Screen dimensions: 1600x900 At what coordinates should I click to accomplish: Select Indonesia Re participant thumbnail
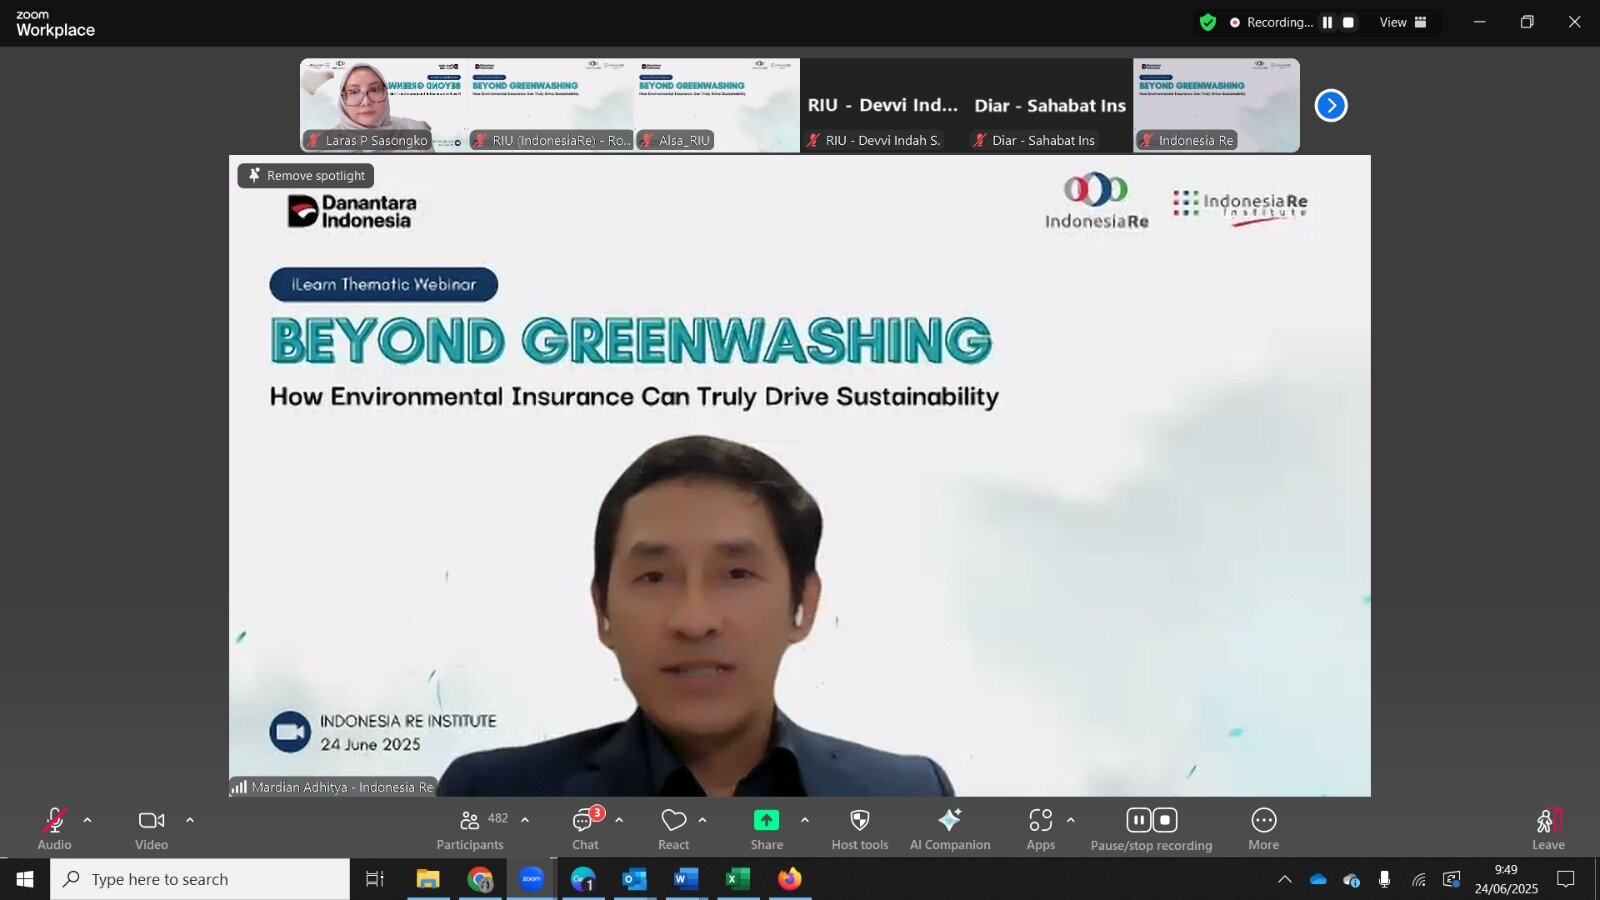[1217, 105]
